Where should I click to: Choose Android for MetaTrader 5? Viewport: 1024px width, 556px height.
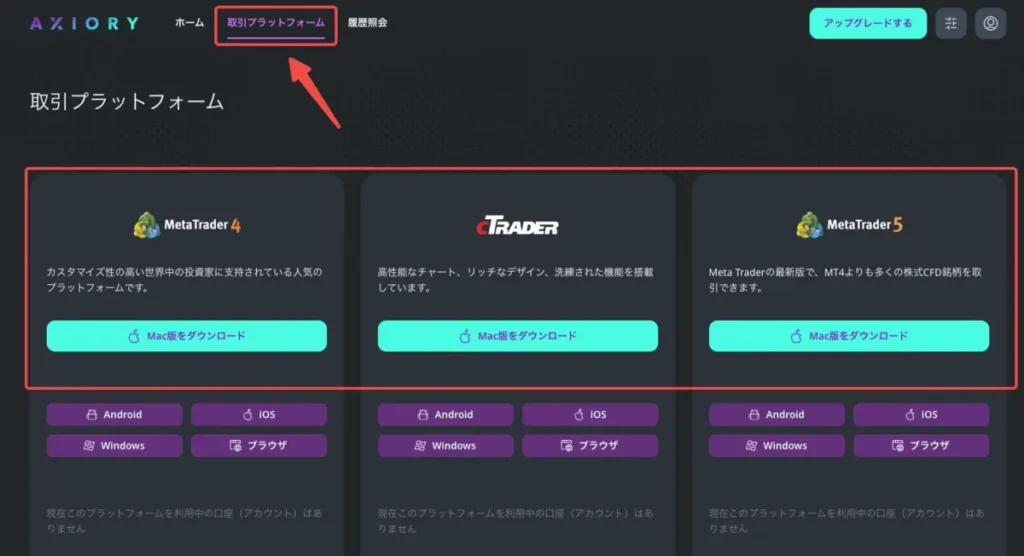pos(776,414)
